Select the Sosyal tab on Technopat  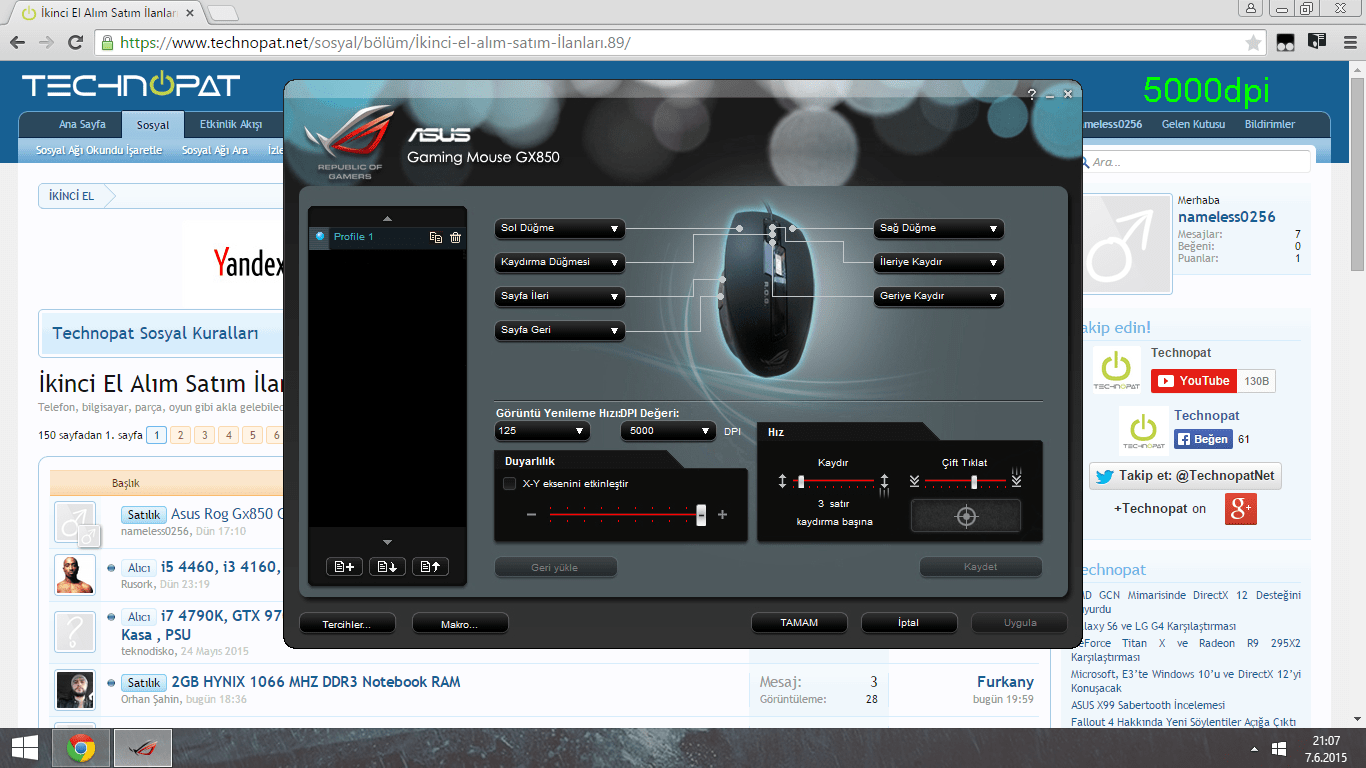pyautogui.click(x=153, y=126)
